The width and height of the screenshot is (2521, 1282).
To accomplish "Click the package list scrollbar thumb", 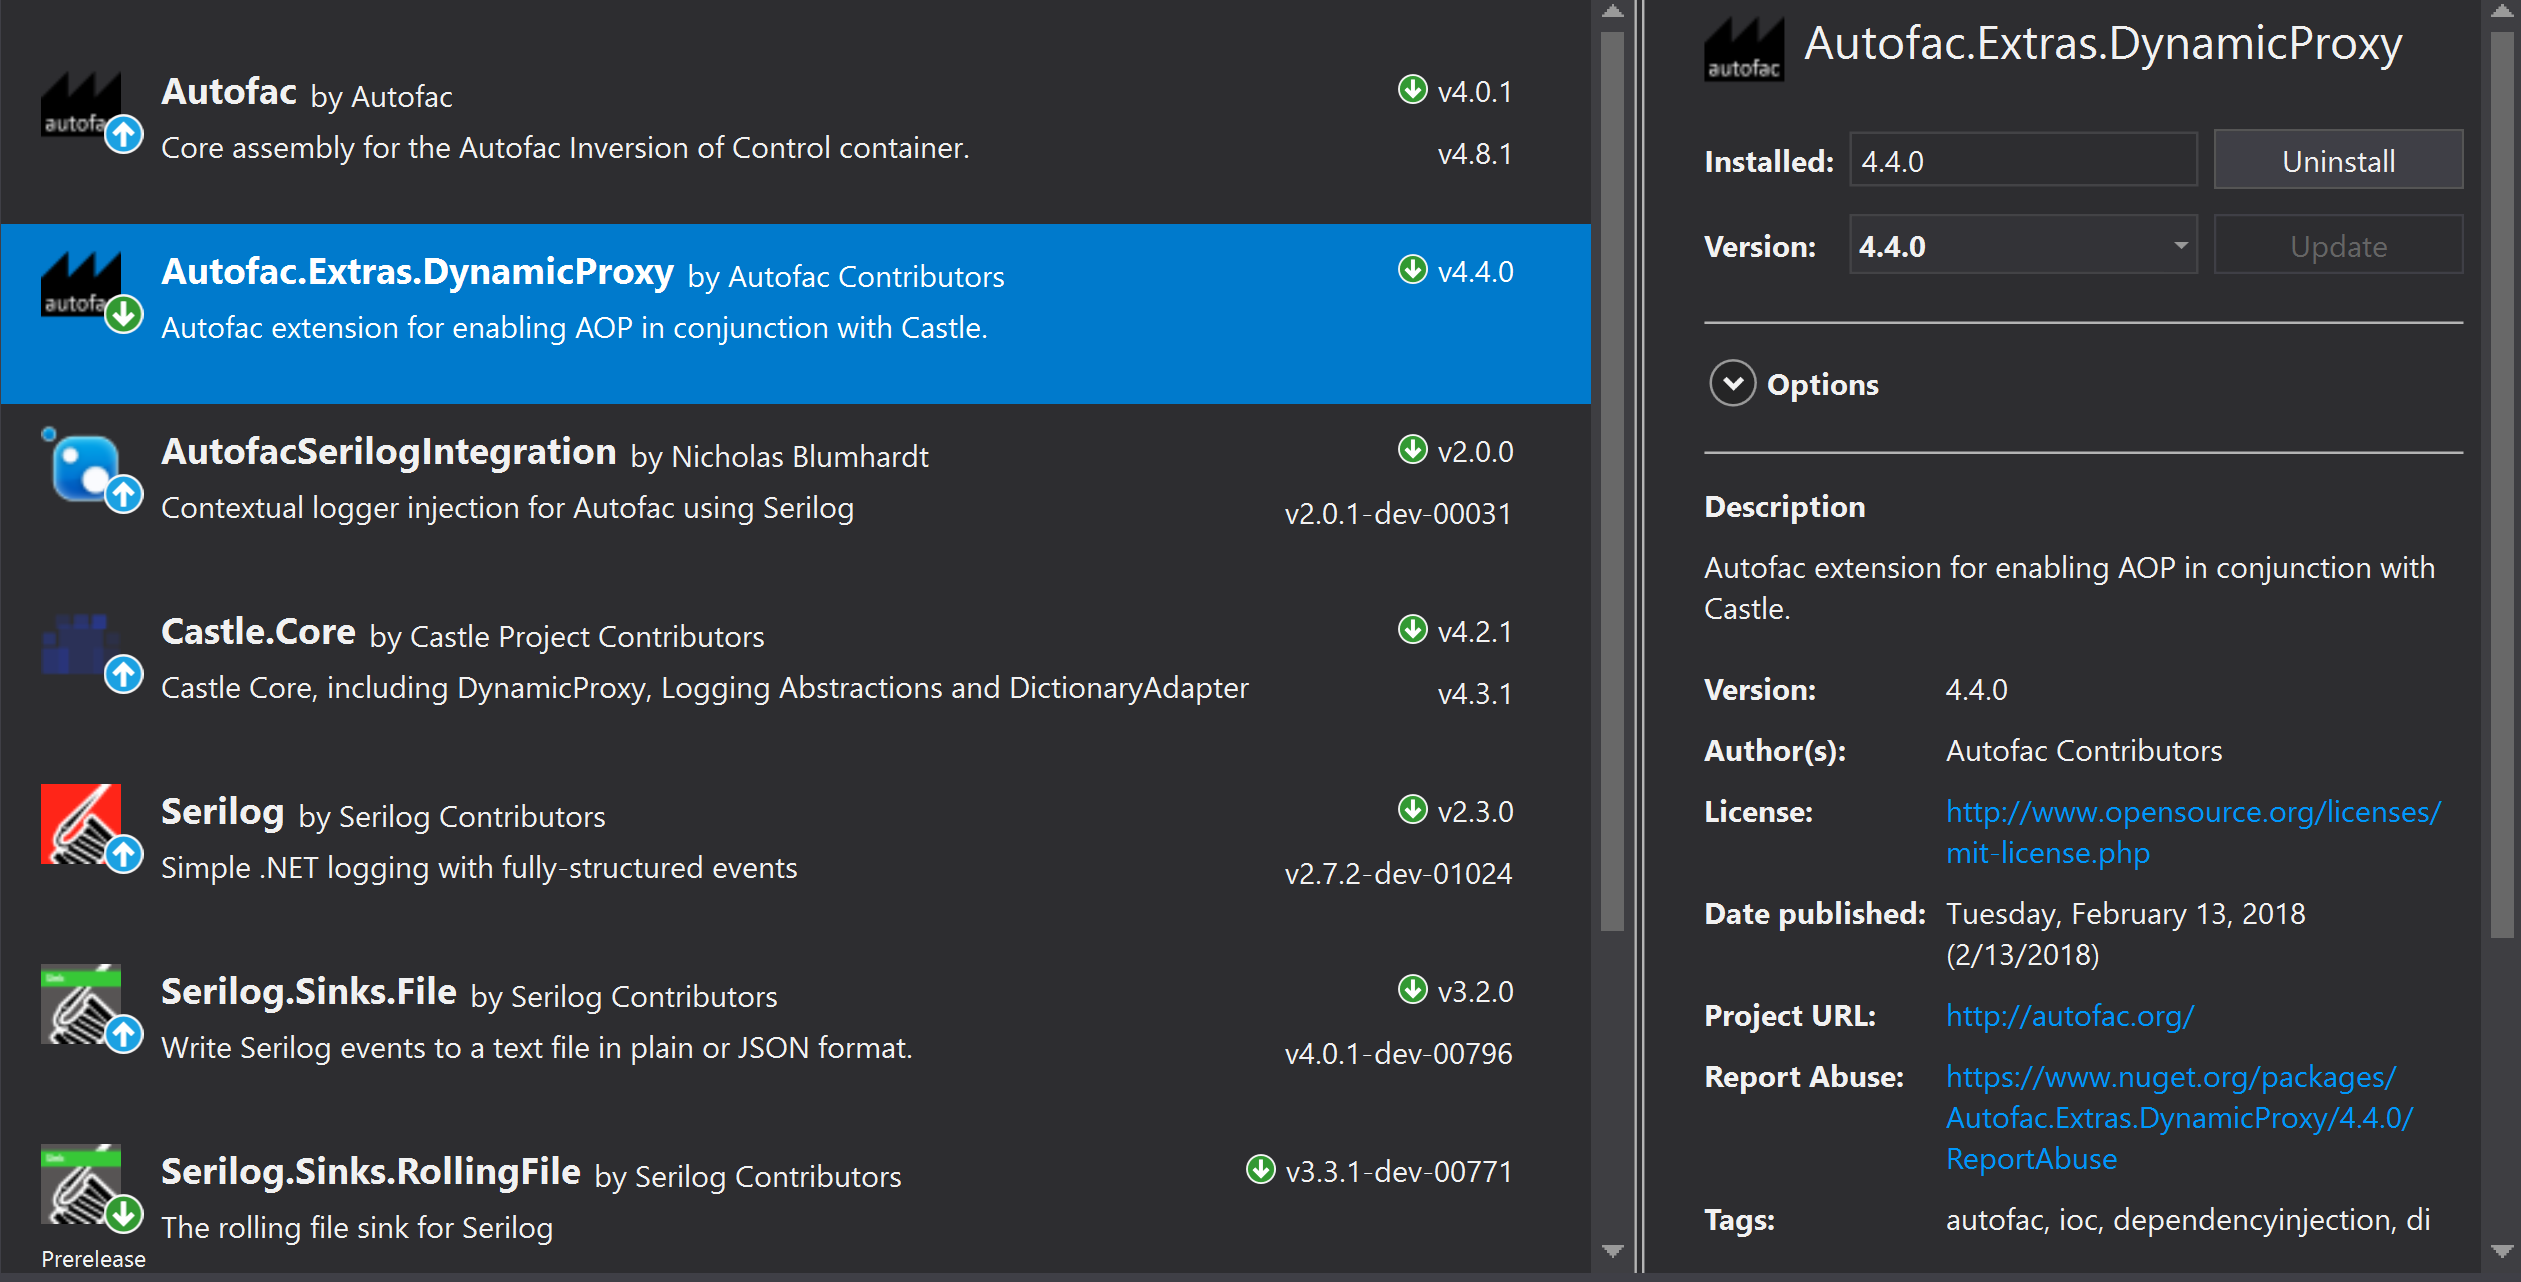I will tap(1612, 480).
